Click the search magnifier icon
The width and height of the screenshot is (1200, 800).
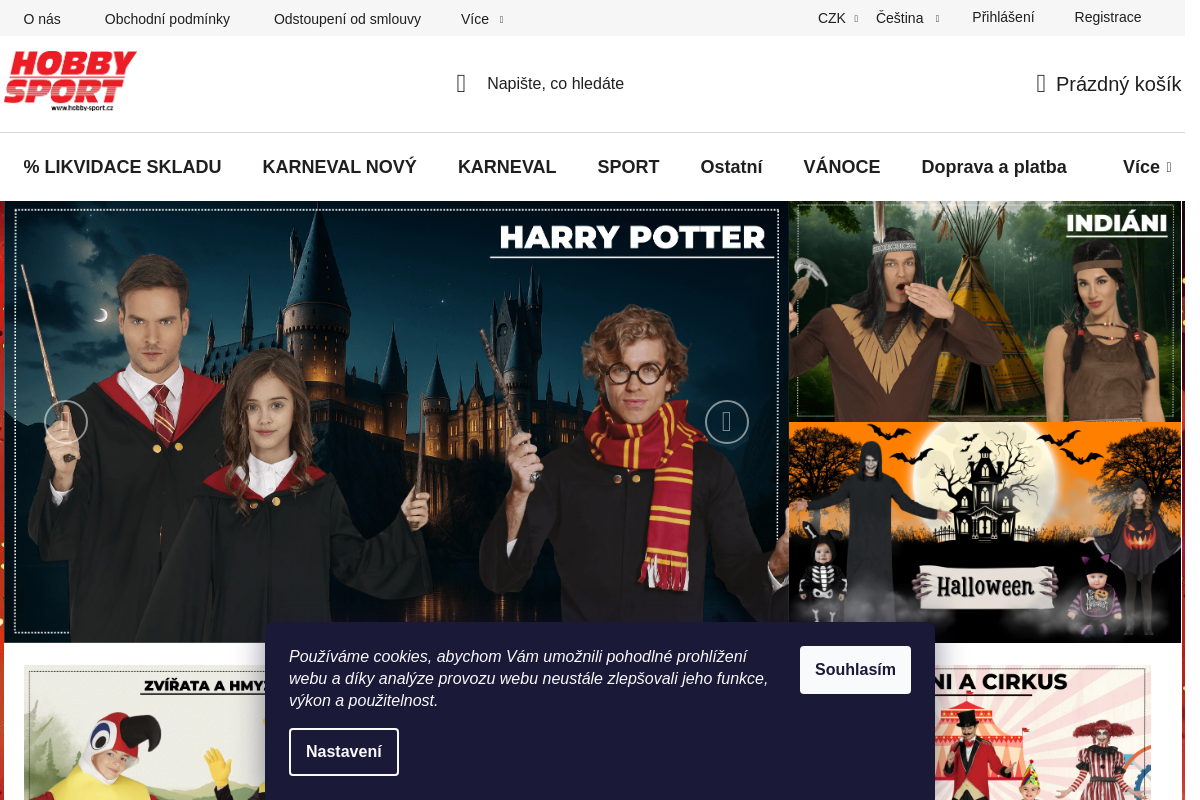[x=461, y=84]
